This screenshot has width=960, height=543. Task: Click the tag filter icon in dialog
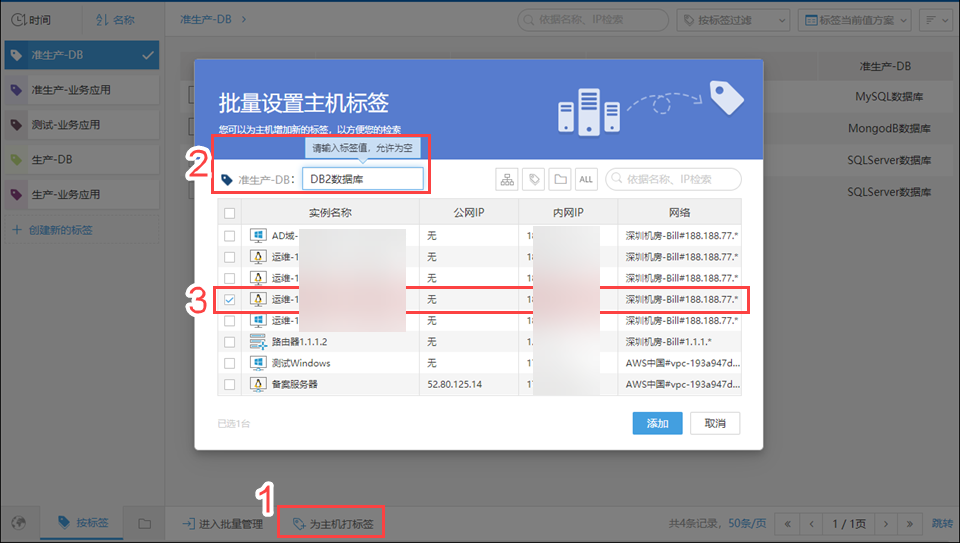pyautogui.click(x=534, y=180)
